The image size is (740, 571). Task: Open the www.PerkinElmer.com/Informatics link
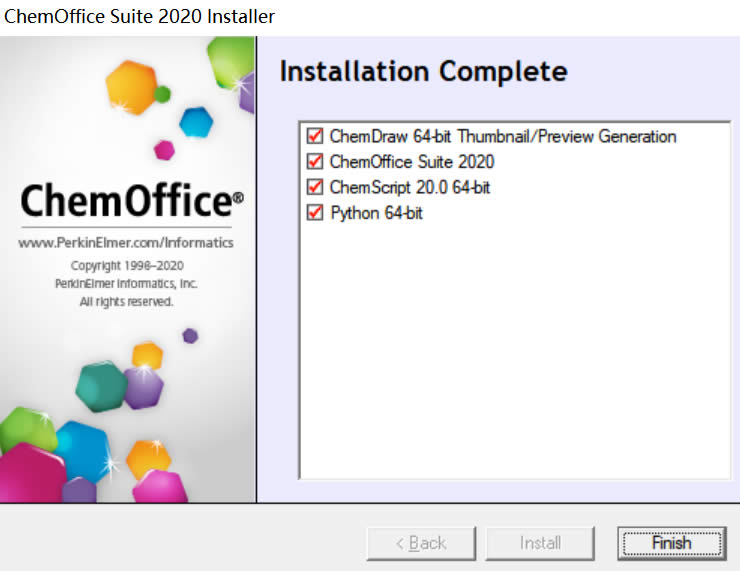(x=126, y=243)
